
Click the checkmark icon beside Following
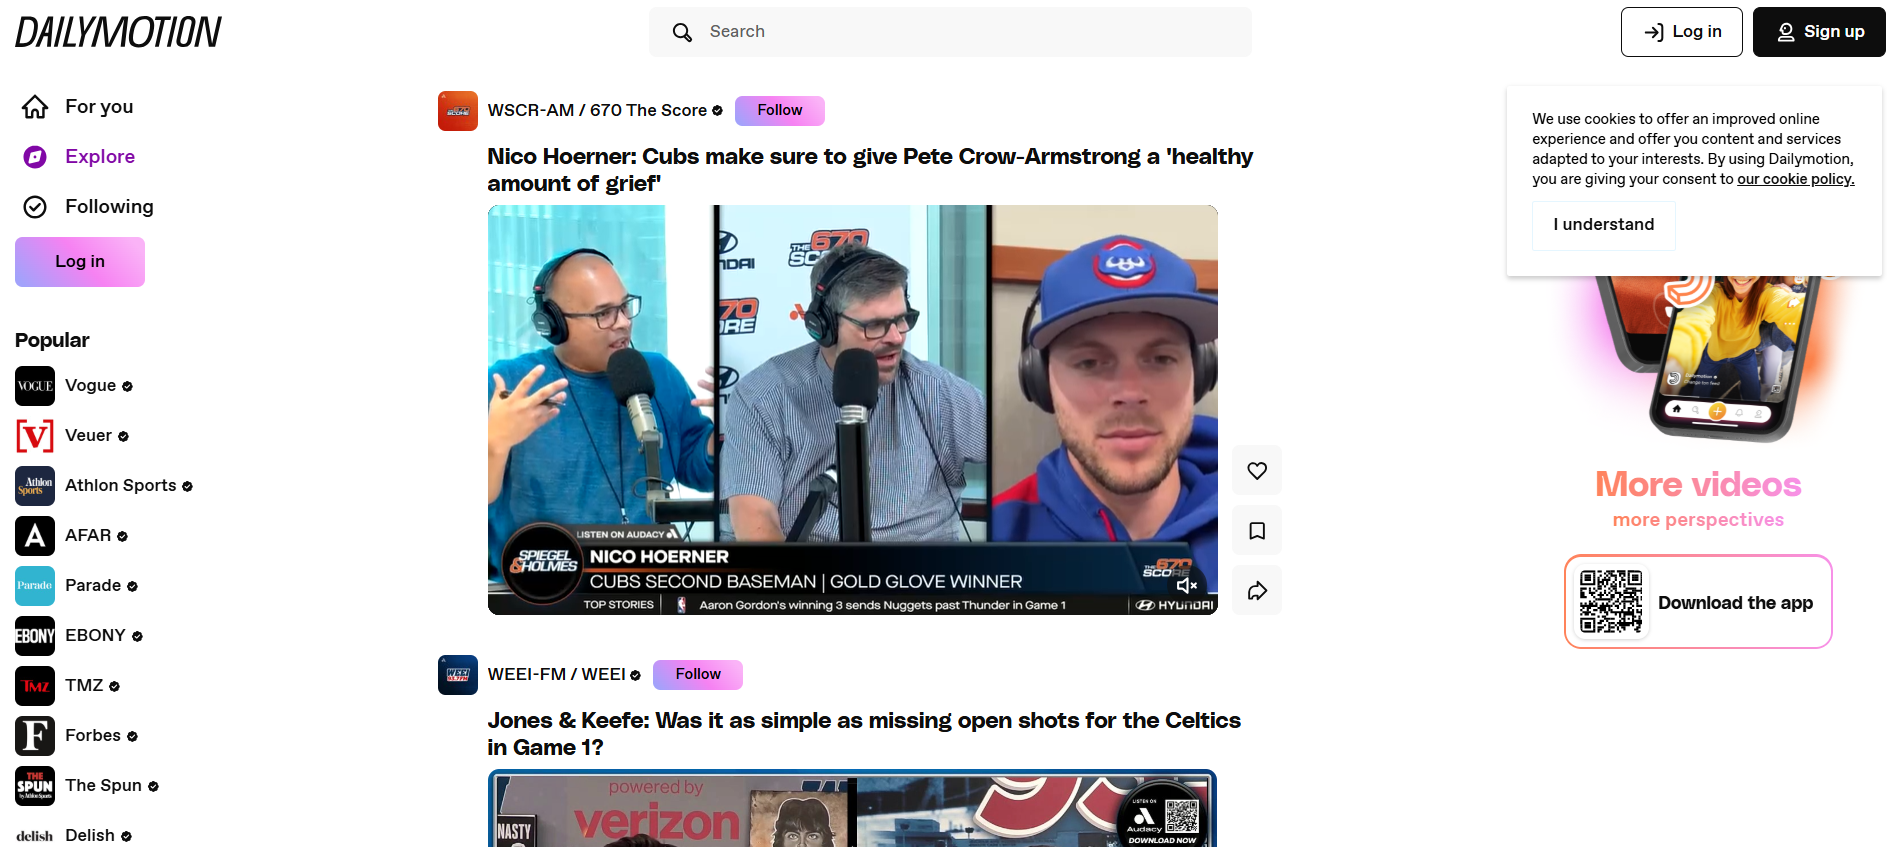coord(35,207)
